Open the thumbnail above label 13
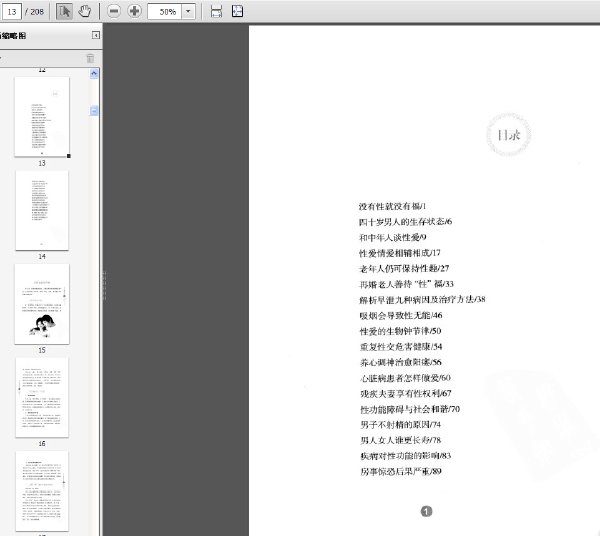This screenshot has height=536, width=600. point(42,117)
